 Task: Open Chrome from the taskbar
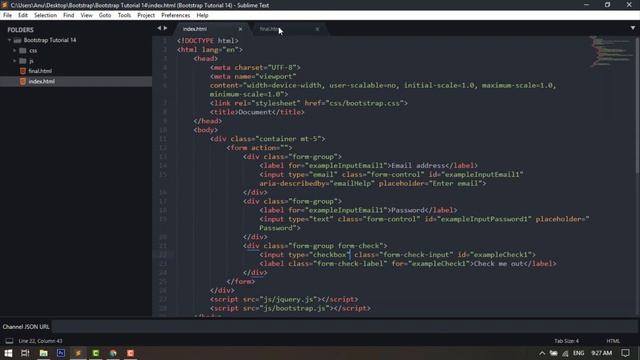[113, 353]
